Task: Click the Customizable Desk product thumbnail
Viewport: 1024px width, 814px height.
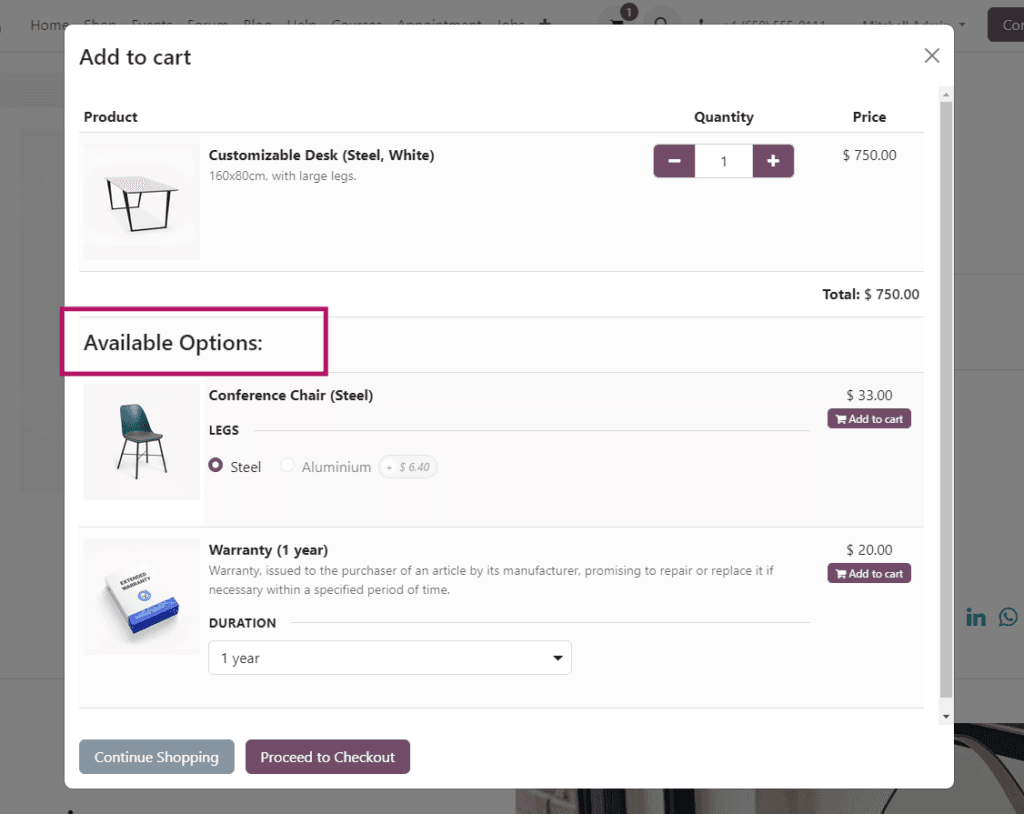Action: click(141, 201)
